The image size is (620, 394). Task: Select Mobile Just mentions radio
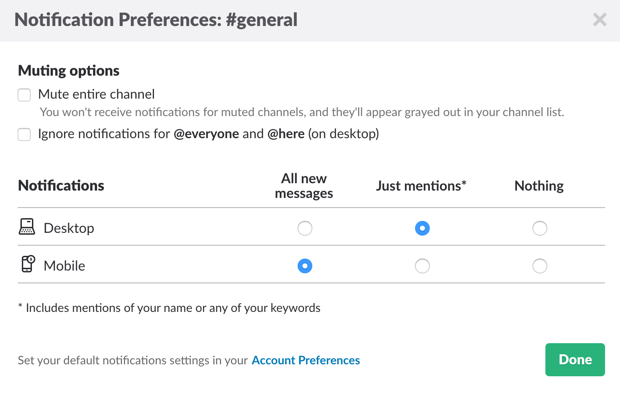[422, 266]
